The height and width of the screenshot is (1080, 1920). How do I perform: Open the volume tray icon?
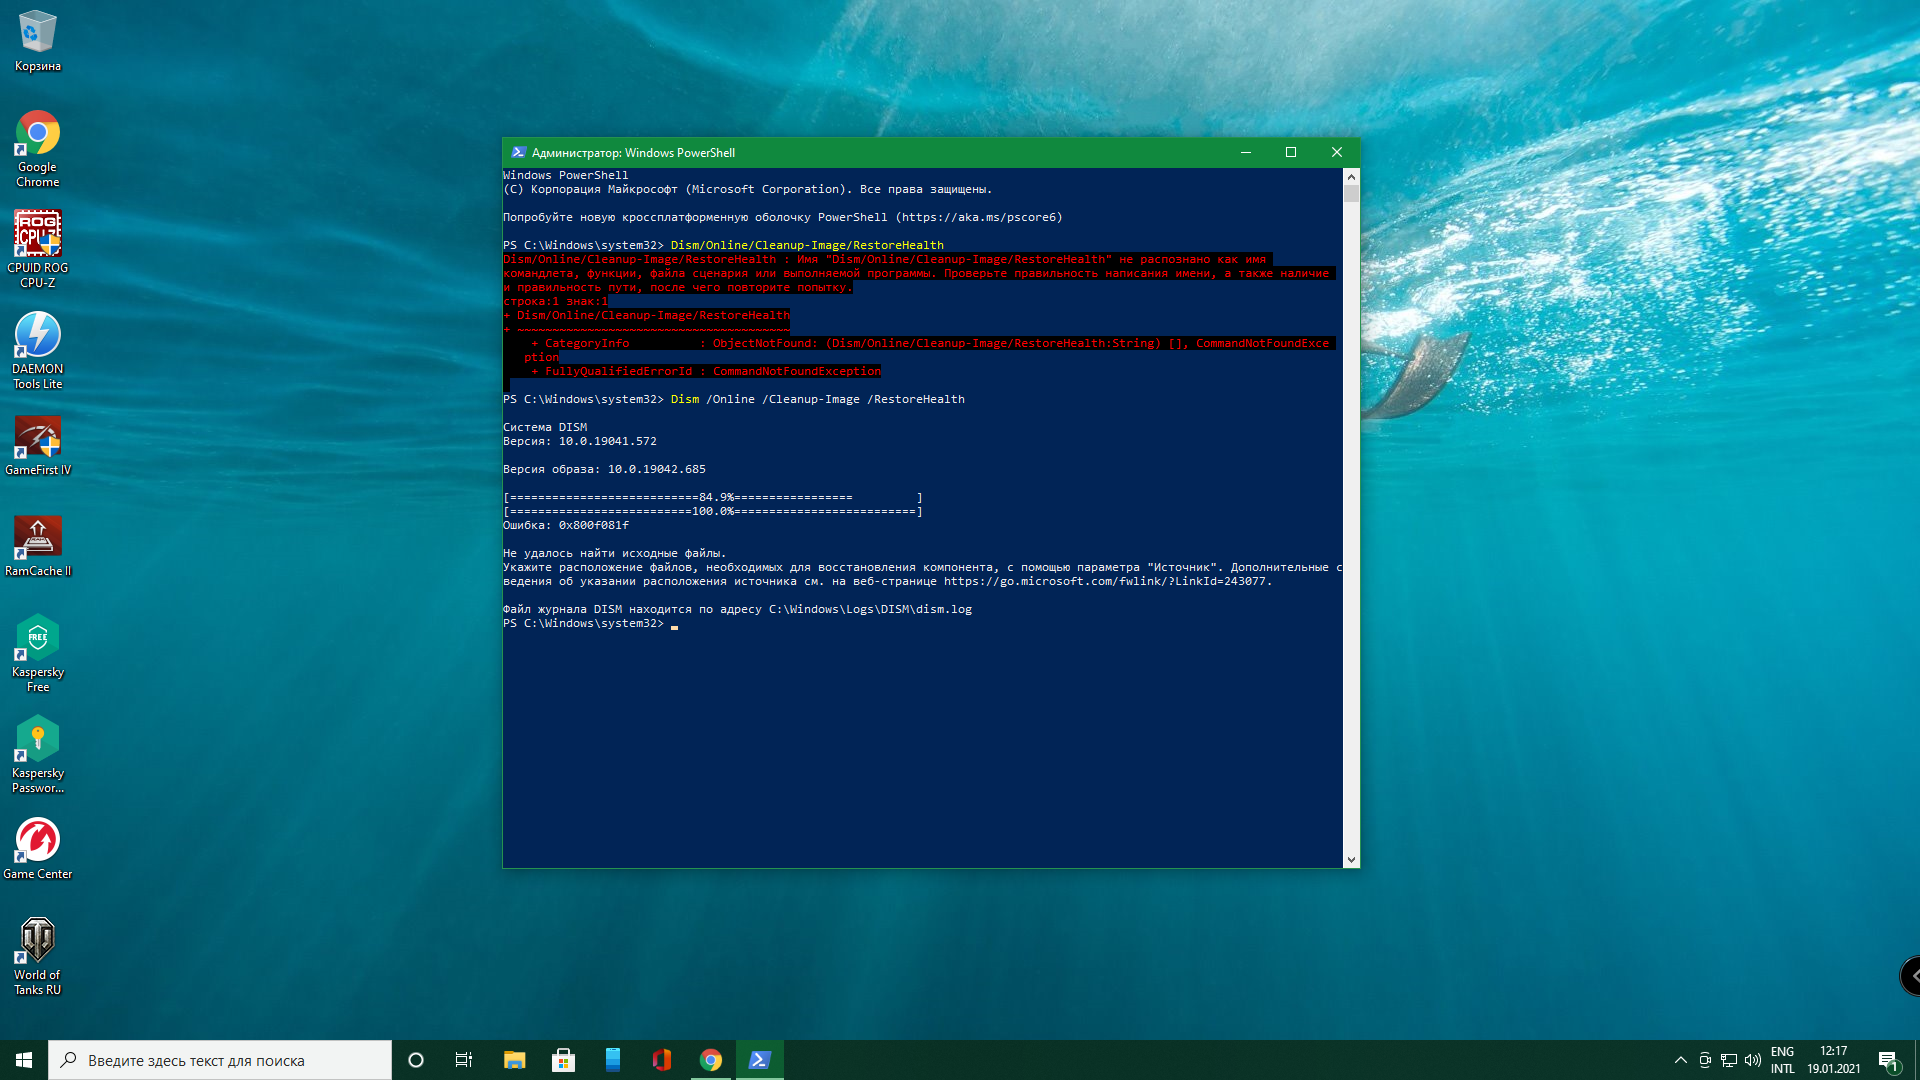(x=1753, y=1060)
